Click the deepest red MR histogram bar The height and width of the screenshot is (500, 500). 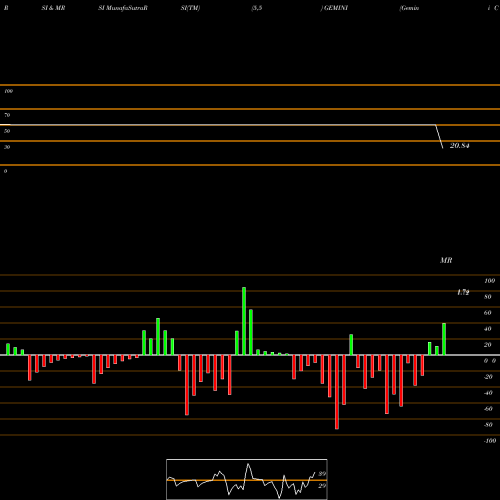(x=337, y=392)
